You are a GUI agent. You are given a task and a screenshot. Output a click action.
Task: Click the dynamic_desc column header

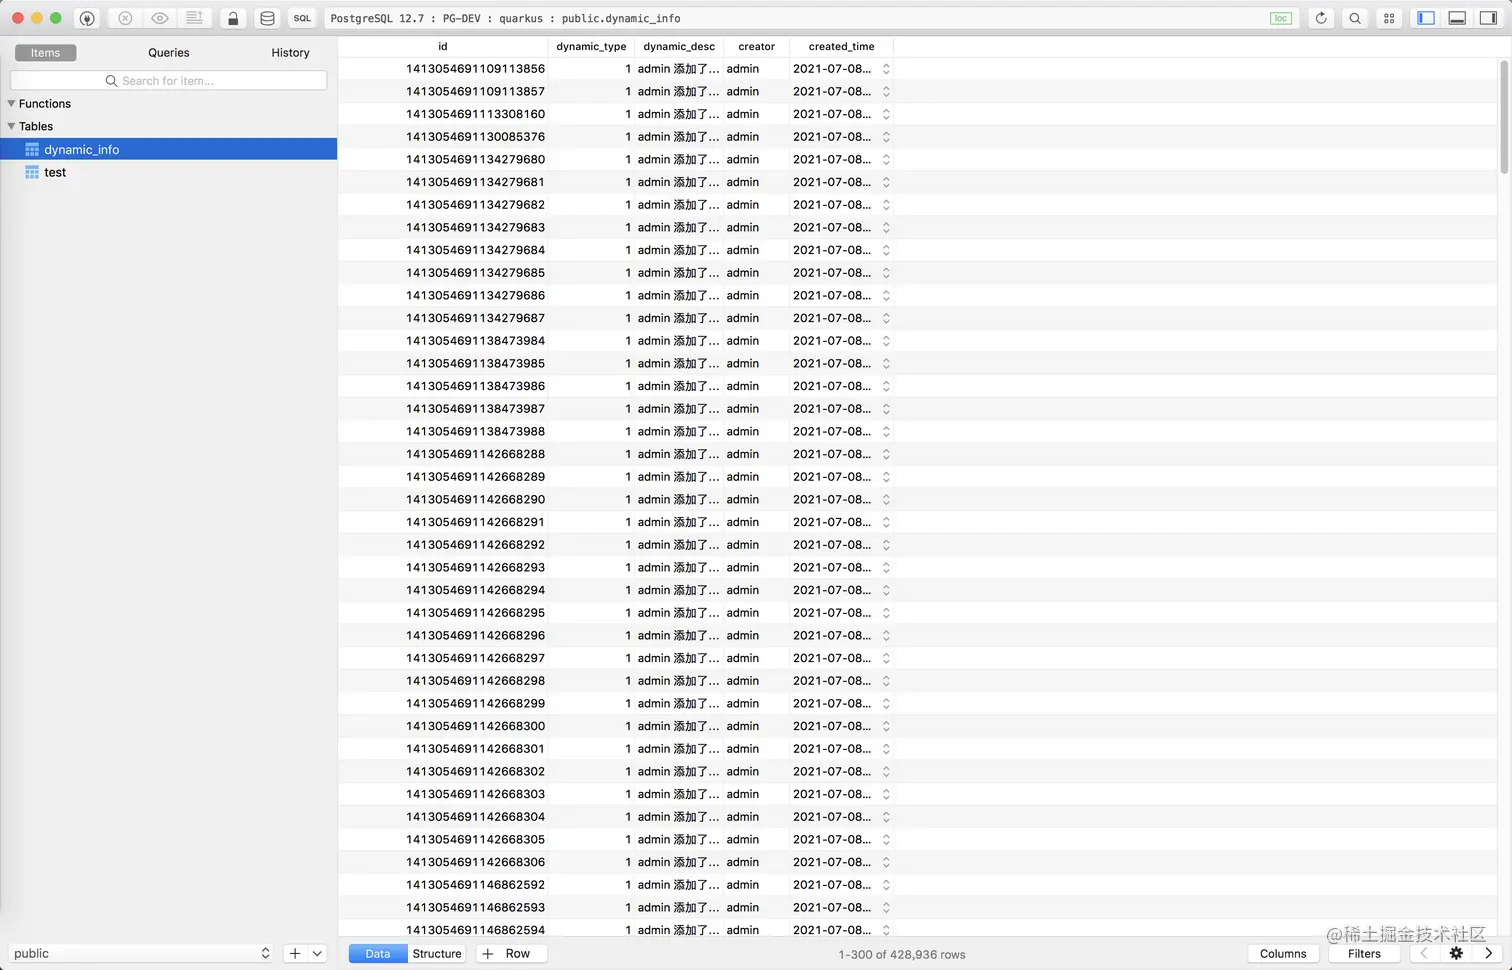pyautogui.click(x=679, y=46)
